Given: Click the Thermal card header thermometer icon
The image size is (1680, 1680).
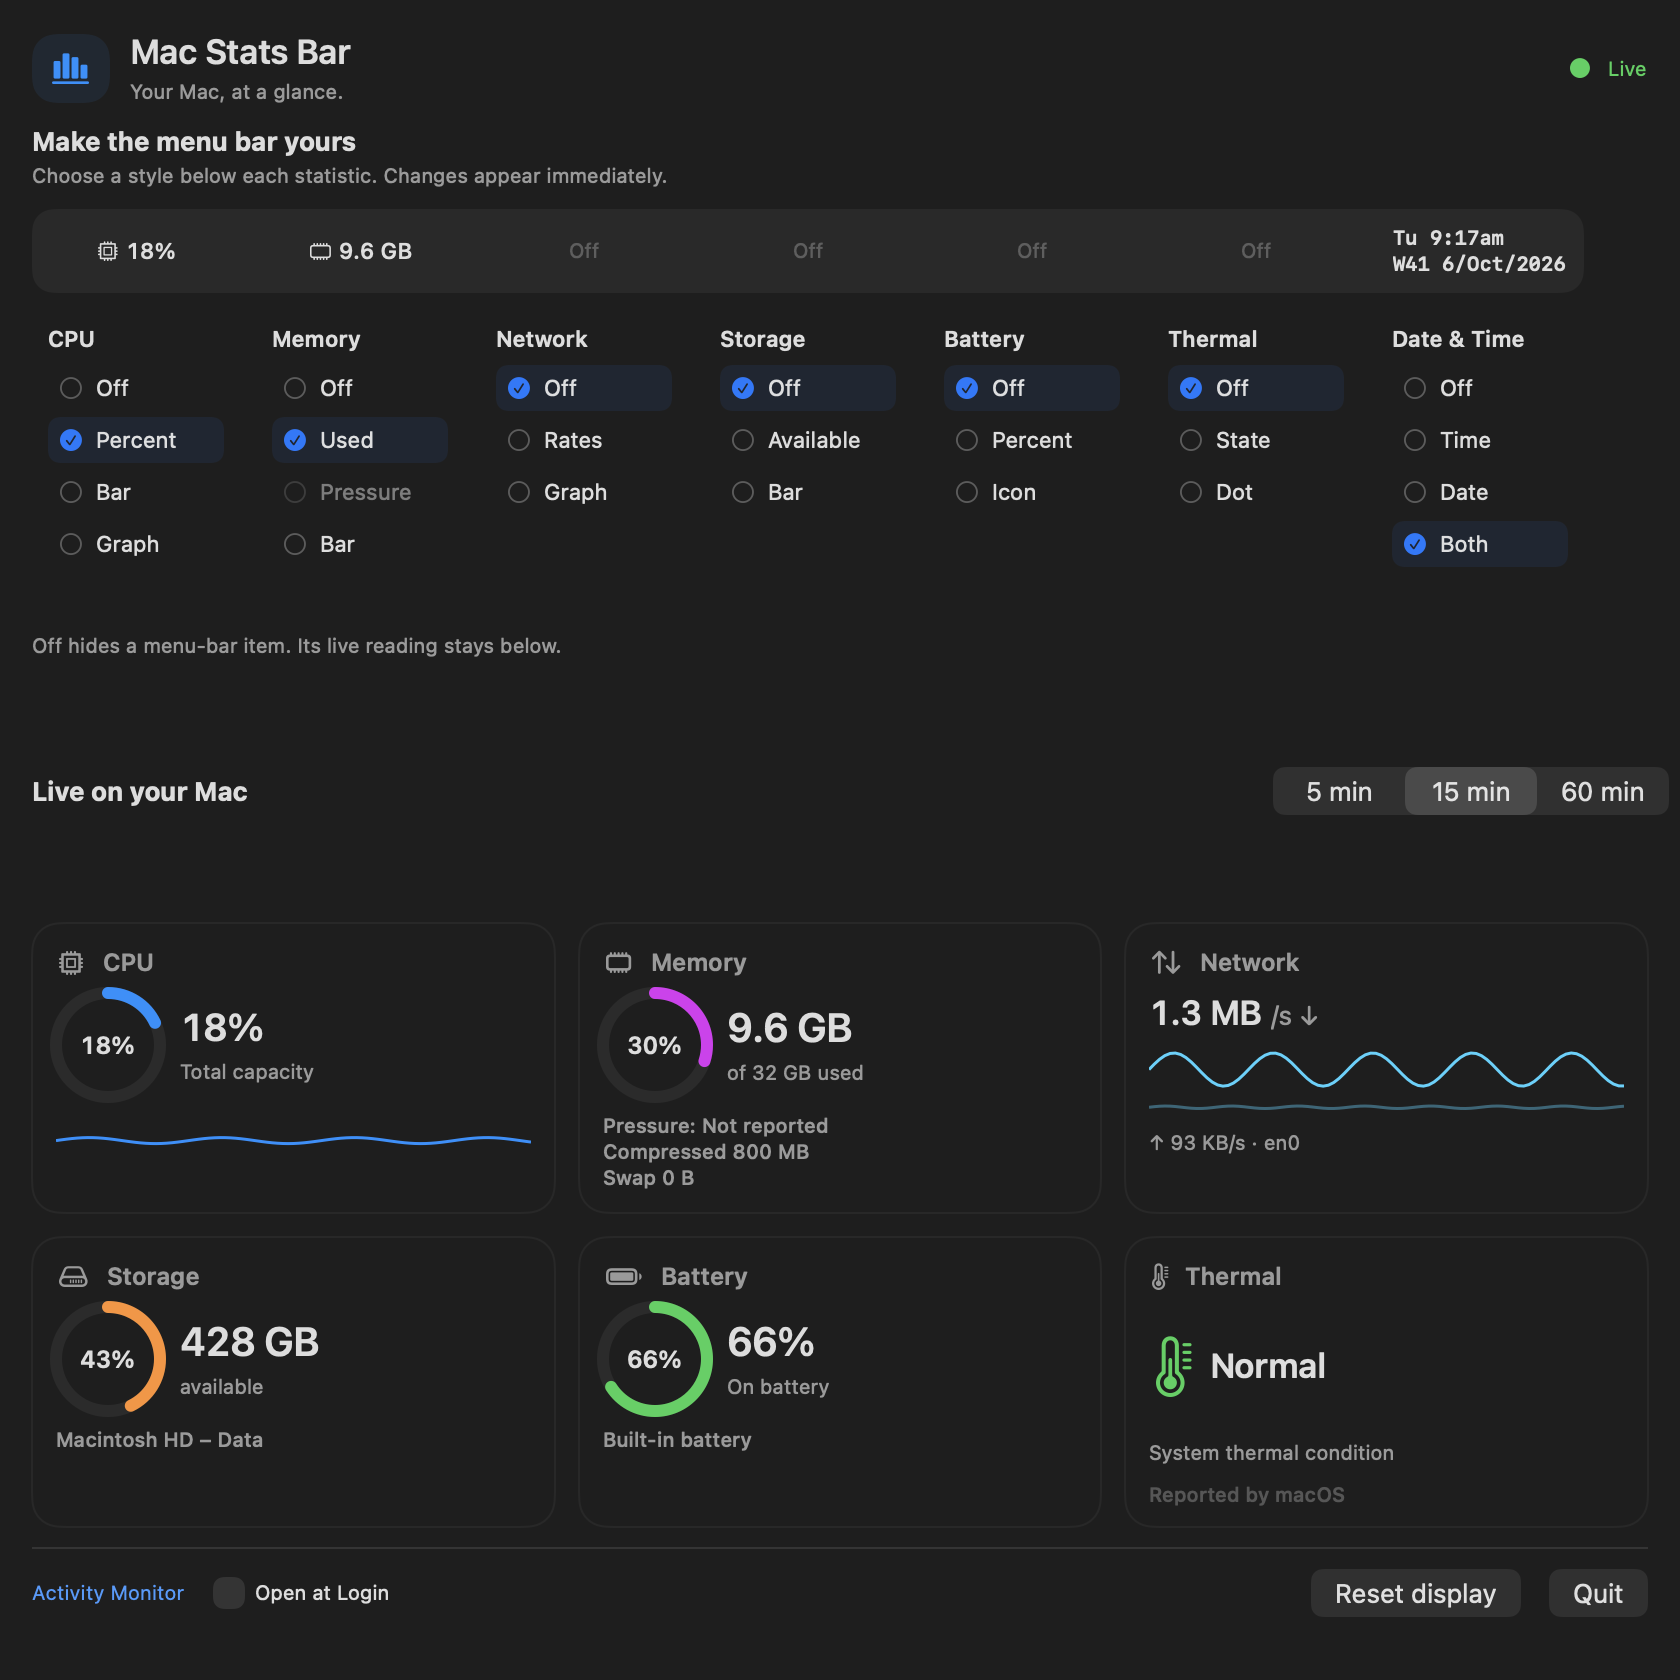Looking at the screenshot, I should [x=1160, y=1276].
